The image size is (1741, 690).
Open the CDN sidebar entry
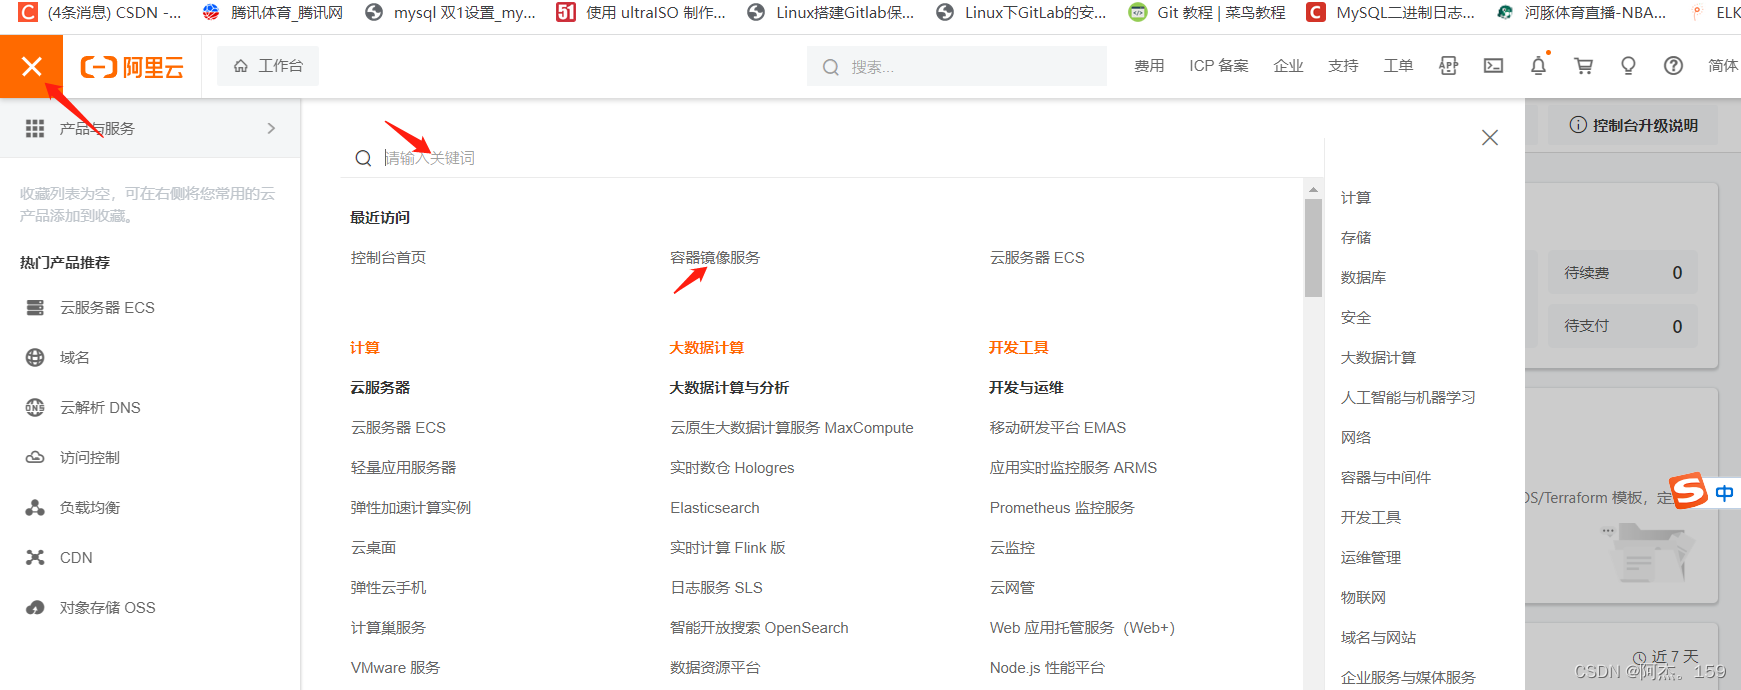point(76,557)
